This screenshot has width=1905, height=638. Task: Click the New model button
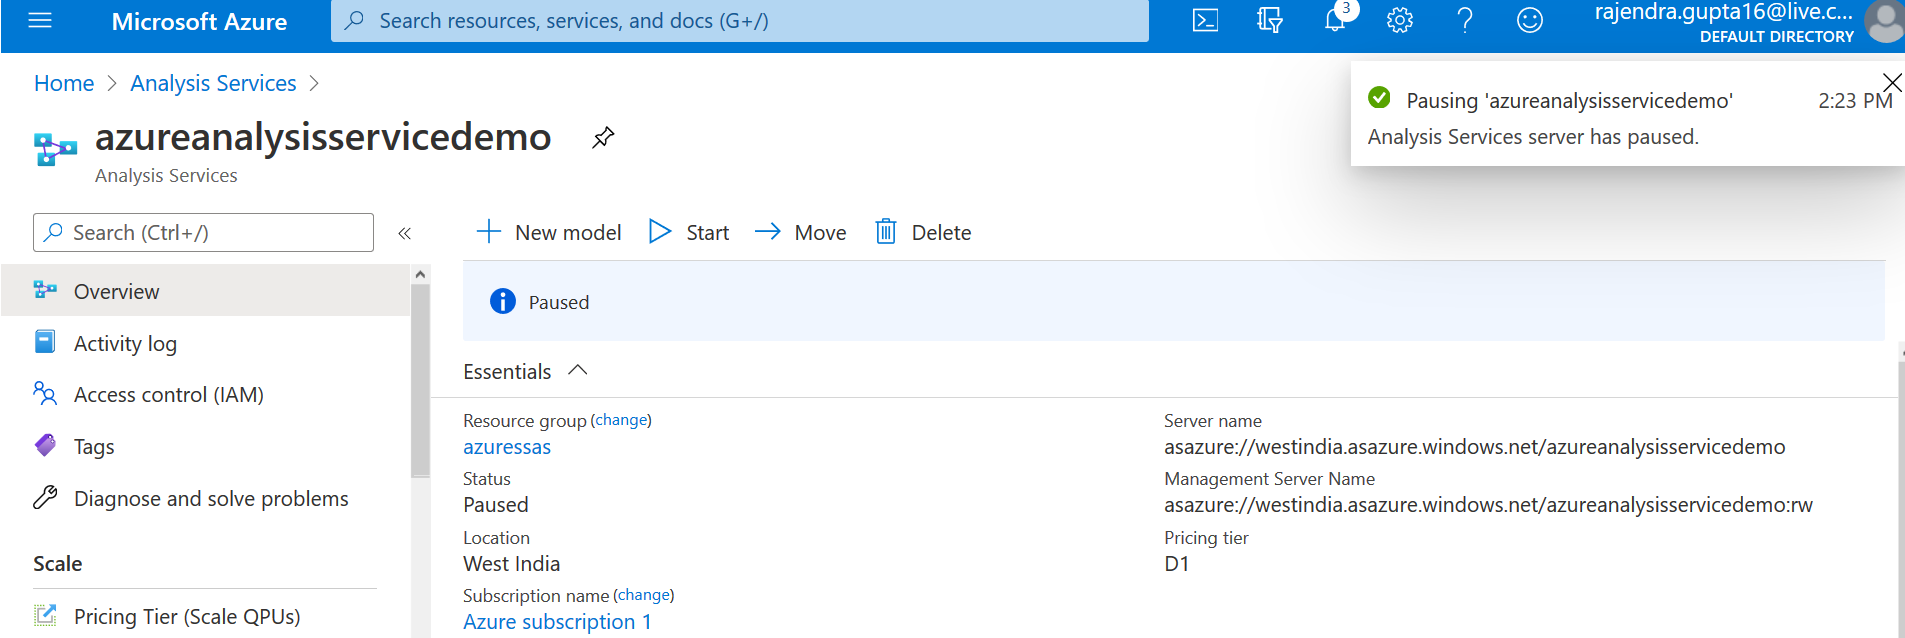click(x=549, y=233)
